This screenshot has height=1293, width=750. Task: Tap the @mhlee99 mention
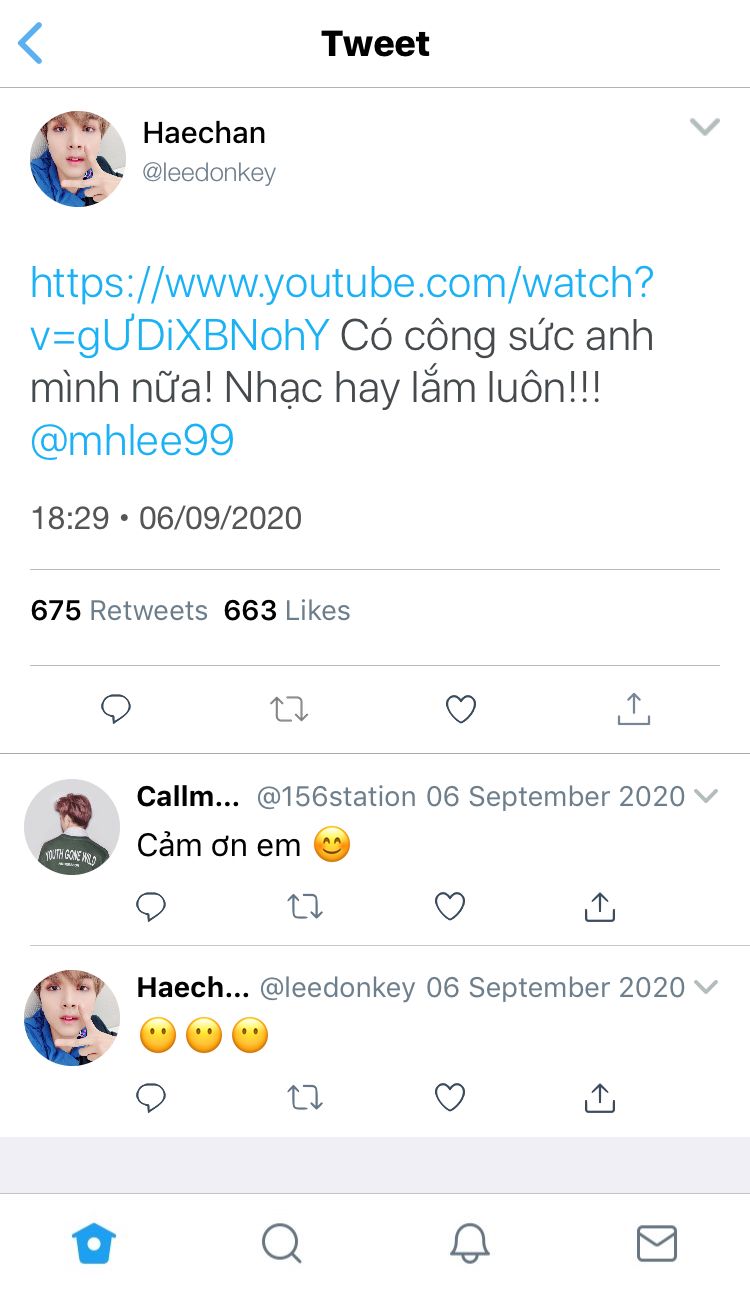132,440
